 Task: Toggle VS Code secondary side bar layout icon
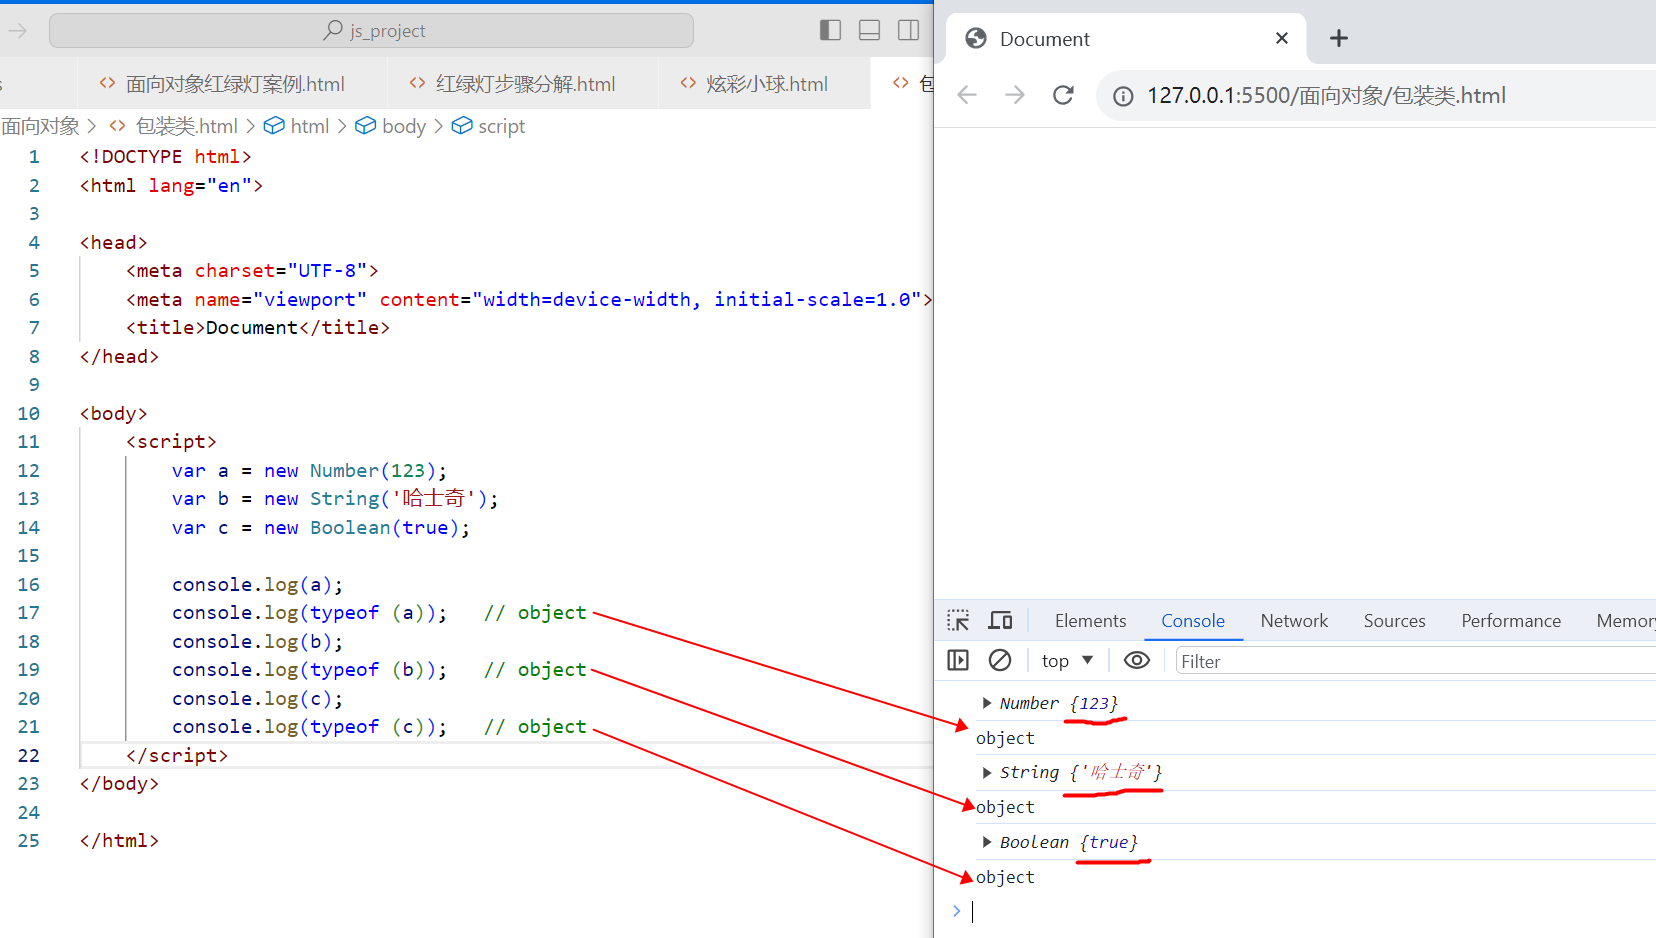[908, 30]
